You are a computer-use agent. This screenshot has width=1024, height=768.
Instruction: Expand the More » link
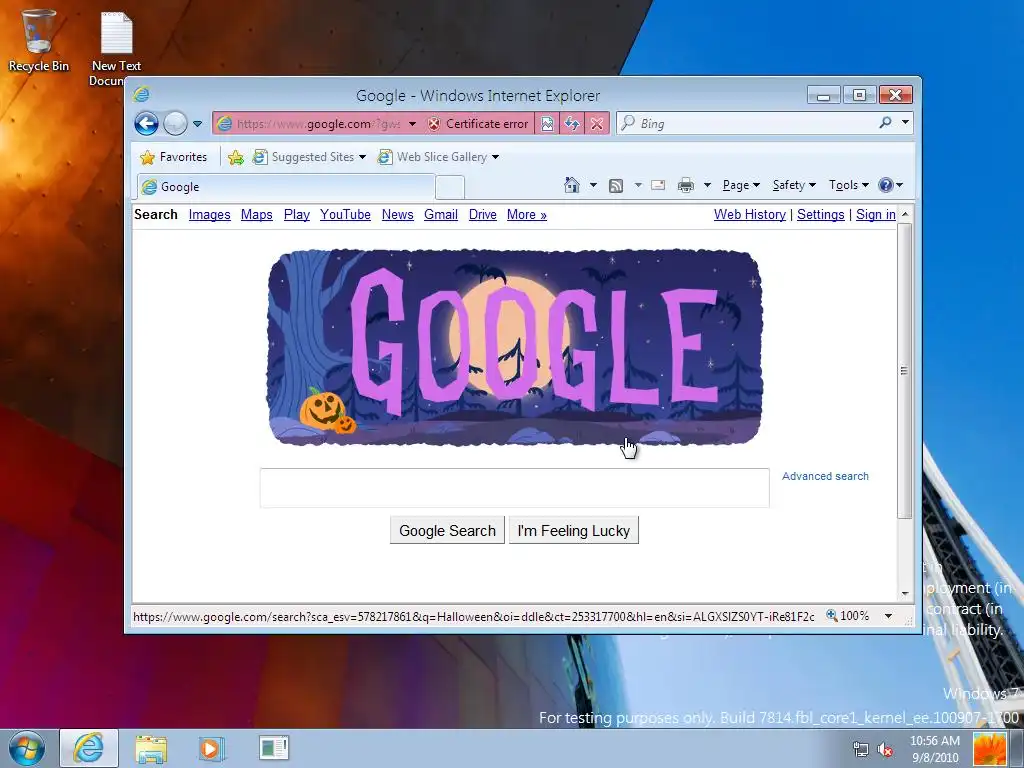coord(526,215)
